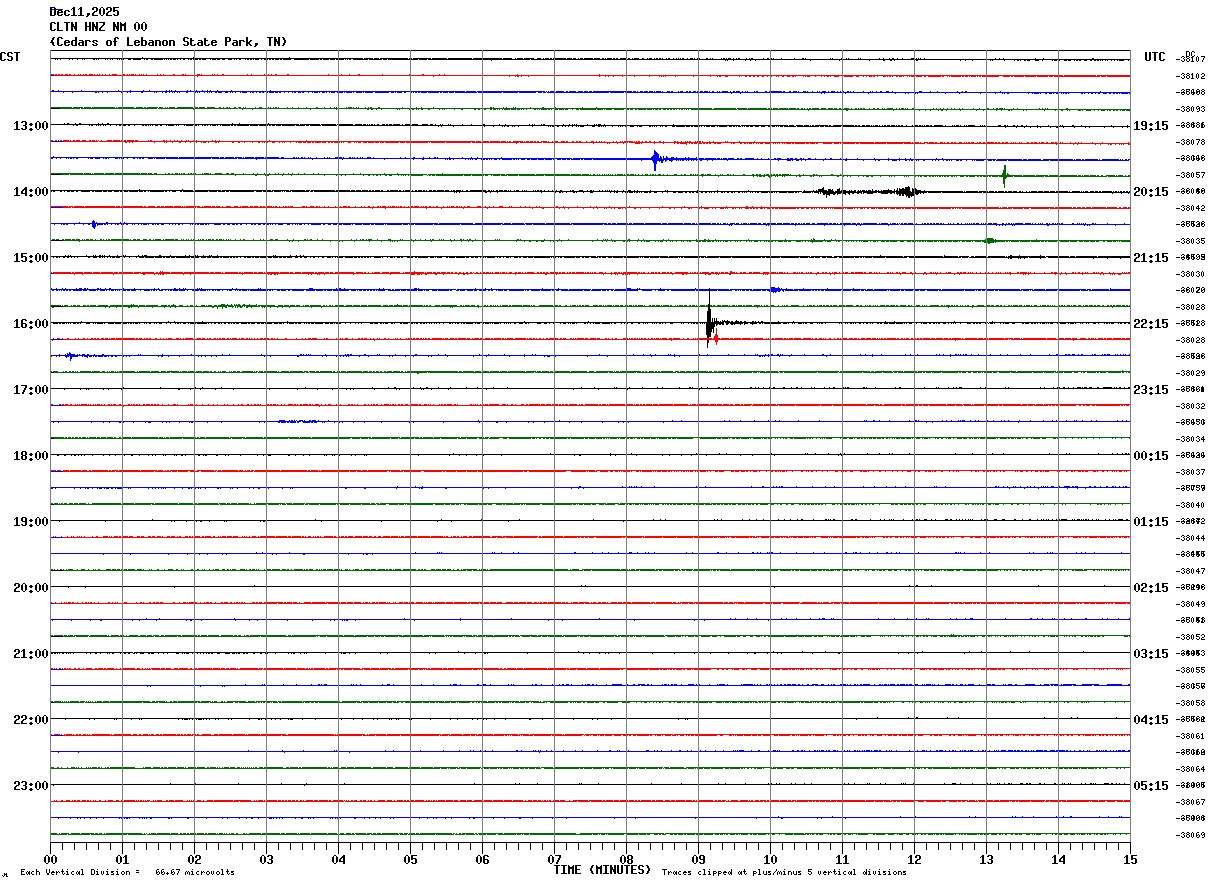
Task: Click the 16:00 CST time label
Action: point(30,323)
